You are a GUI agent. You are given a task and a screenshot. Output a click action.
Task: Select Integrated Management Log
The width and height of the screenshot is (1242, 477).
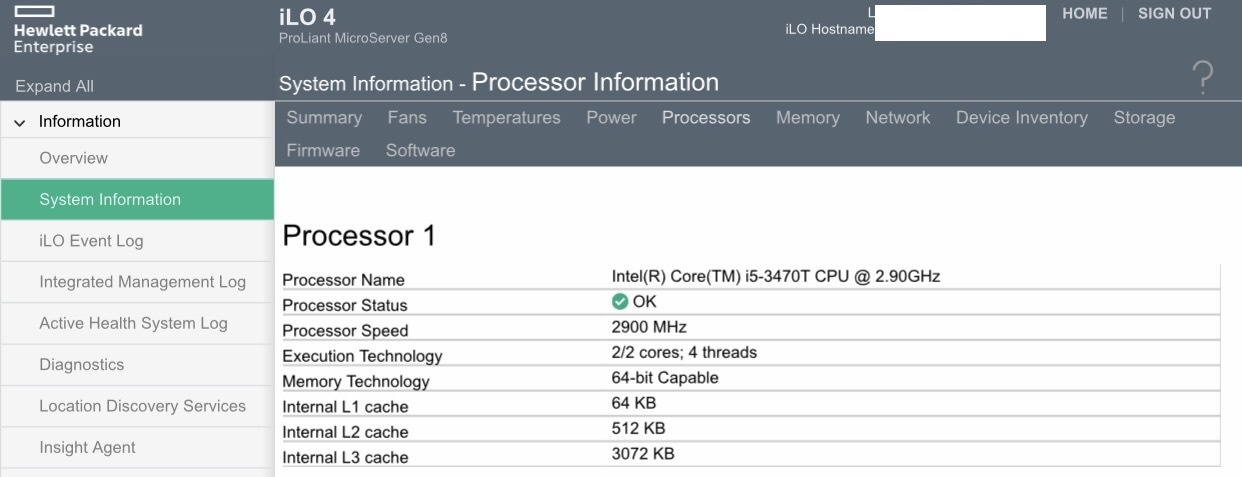click(142, 282)
